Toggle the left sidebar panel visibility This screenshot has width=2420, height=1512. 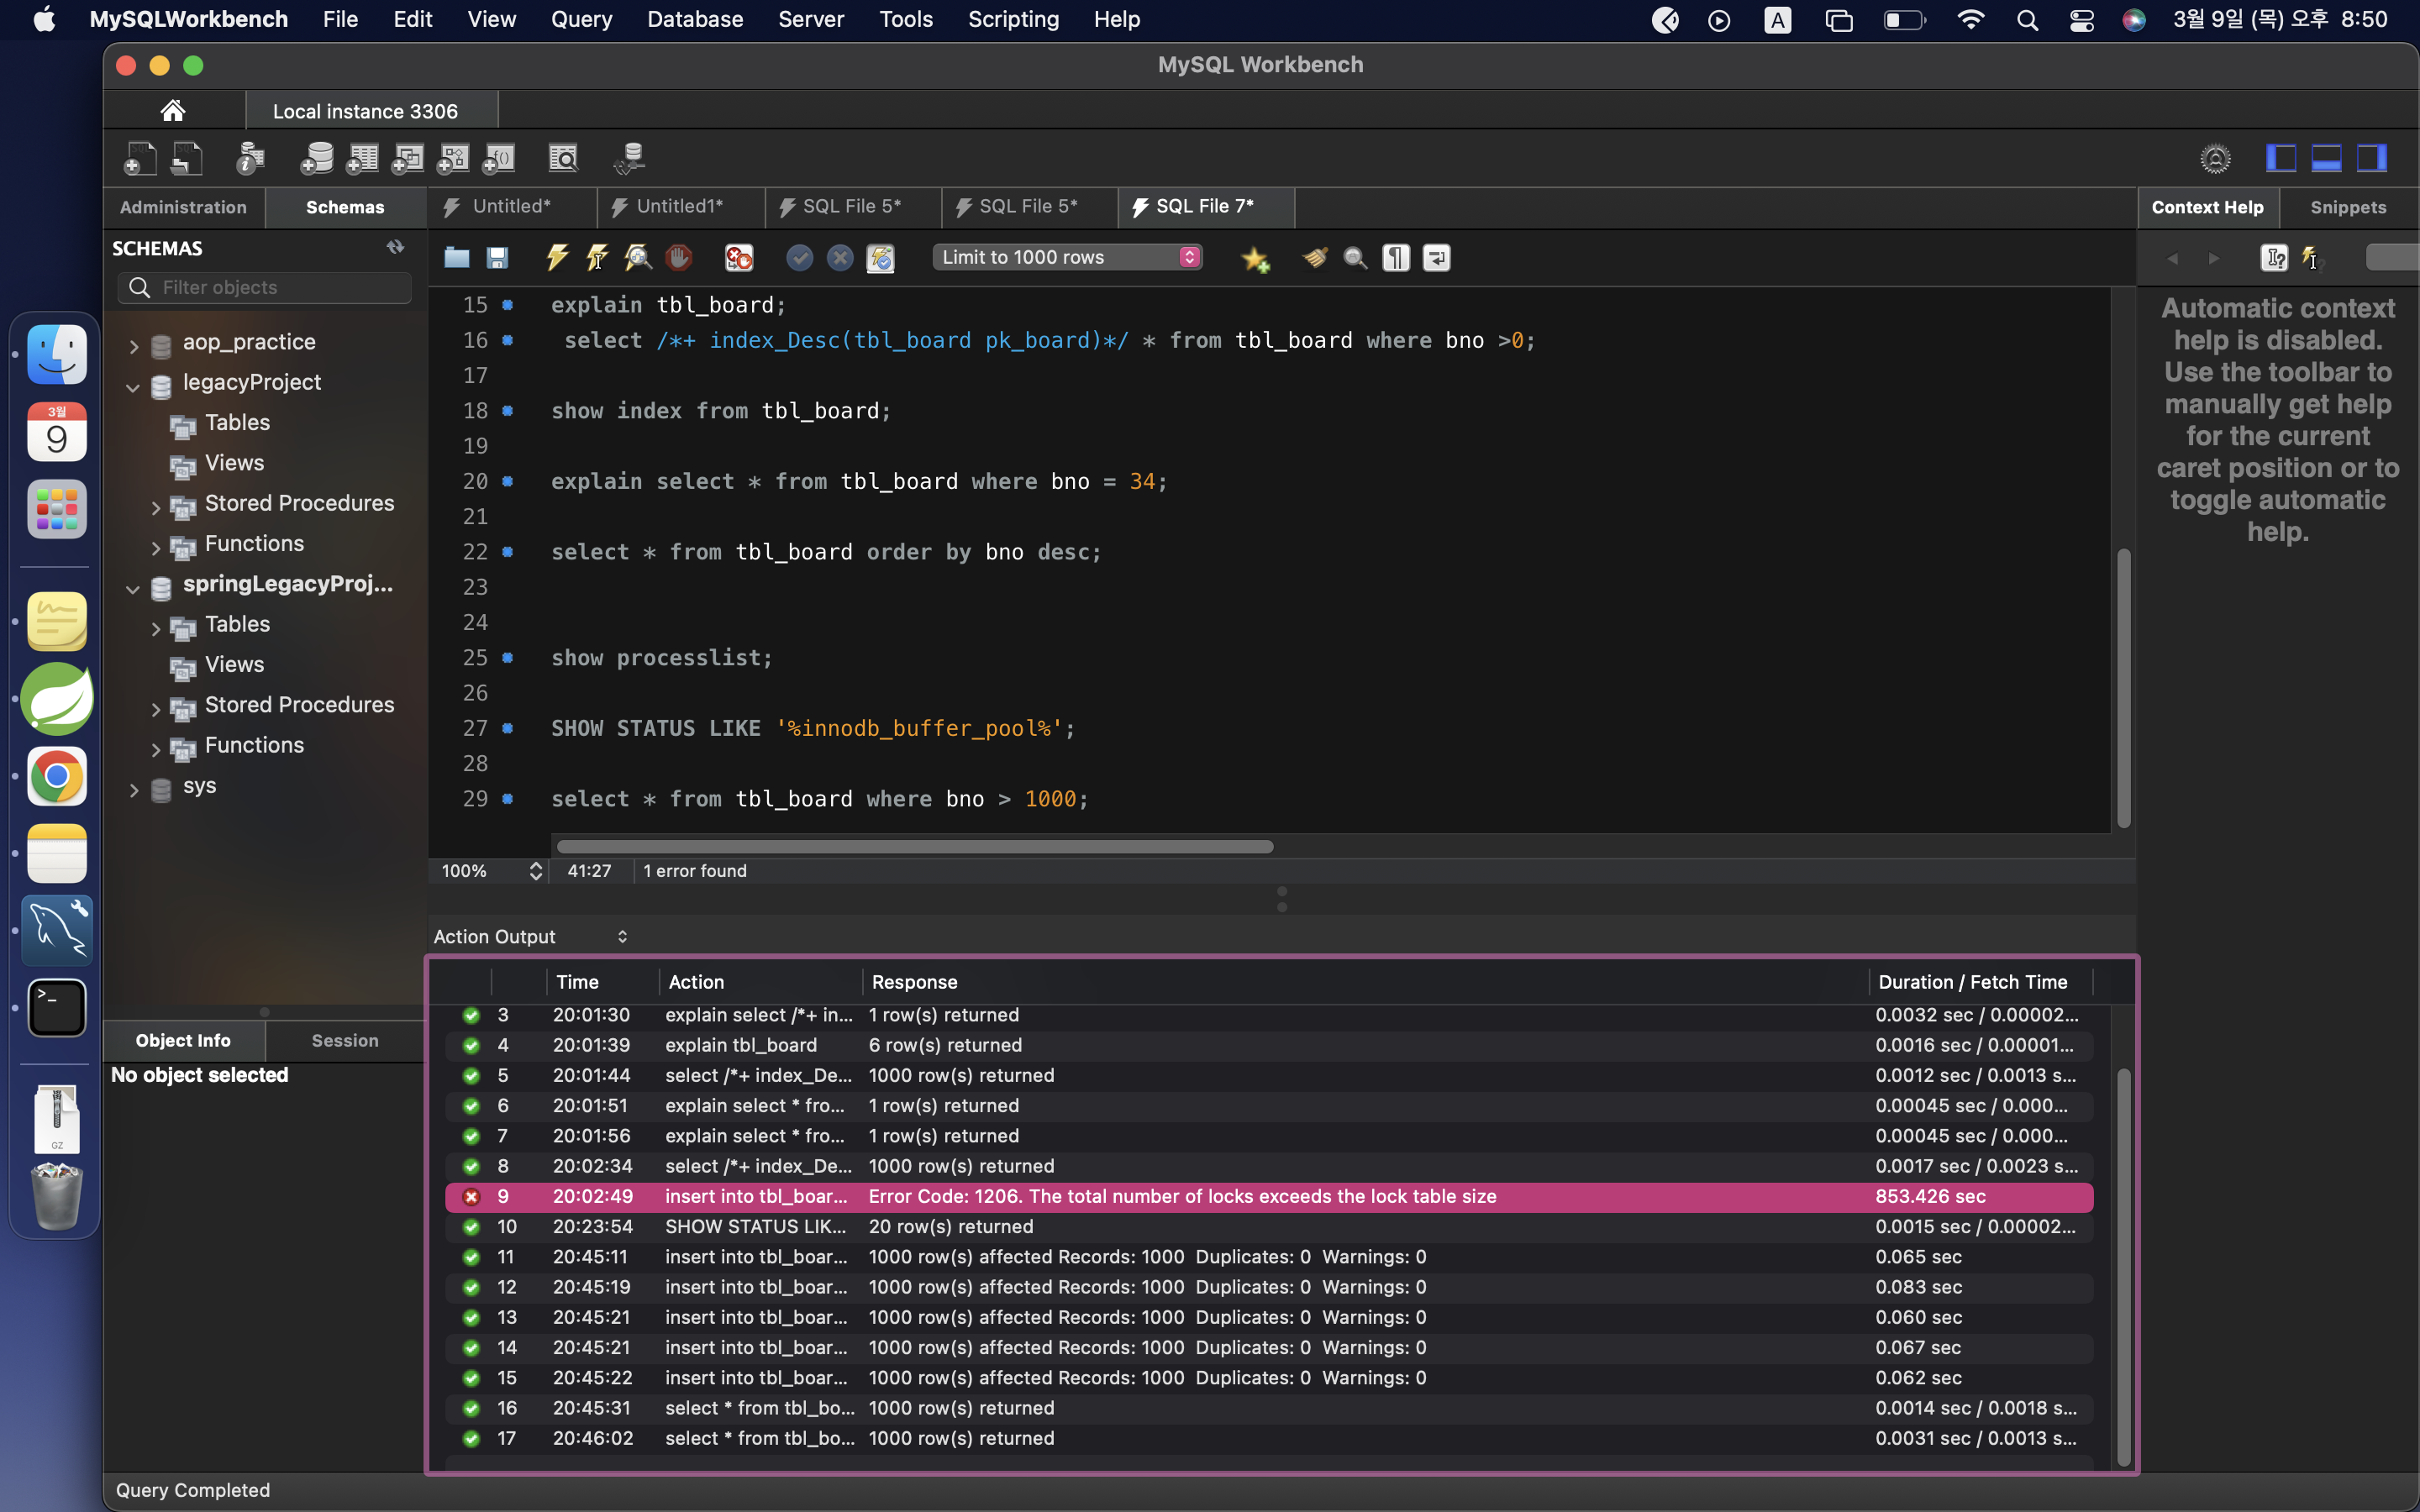coord(2280,158)
